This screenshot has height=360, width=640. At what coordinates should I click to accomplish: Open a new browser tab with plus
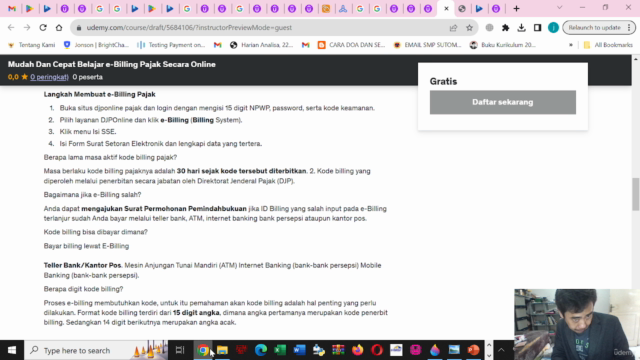(516, 9)
